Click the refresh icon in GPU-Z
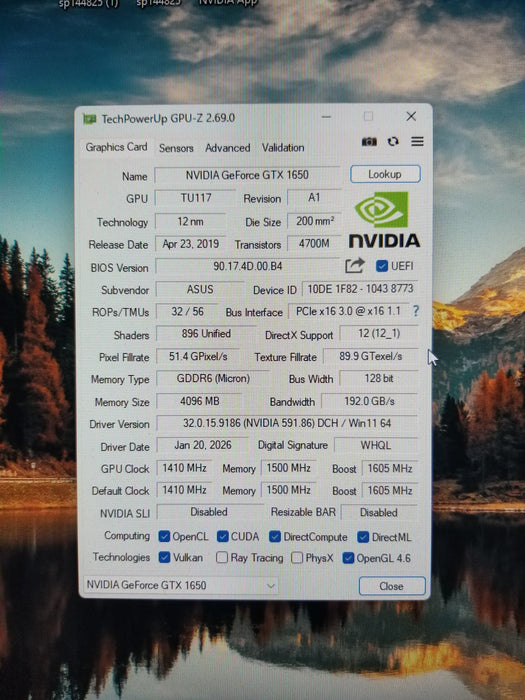The height and width of the screenshot is (700, 525). 393,142
